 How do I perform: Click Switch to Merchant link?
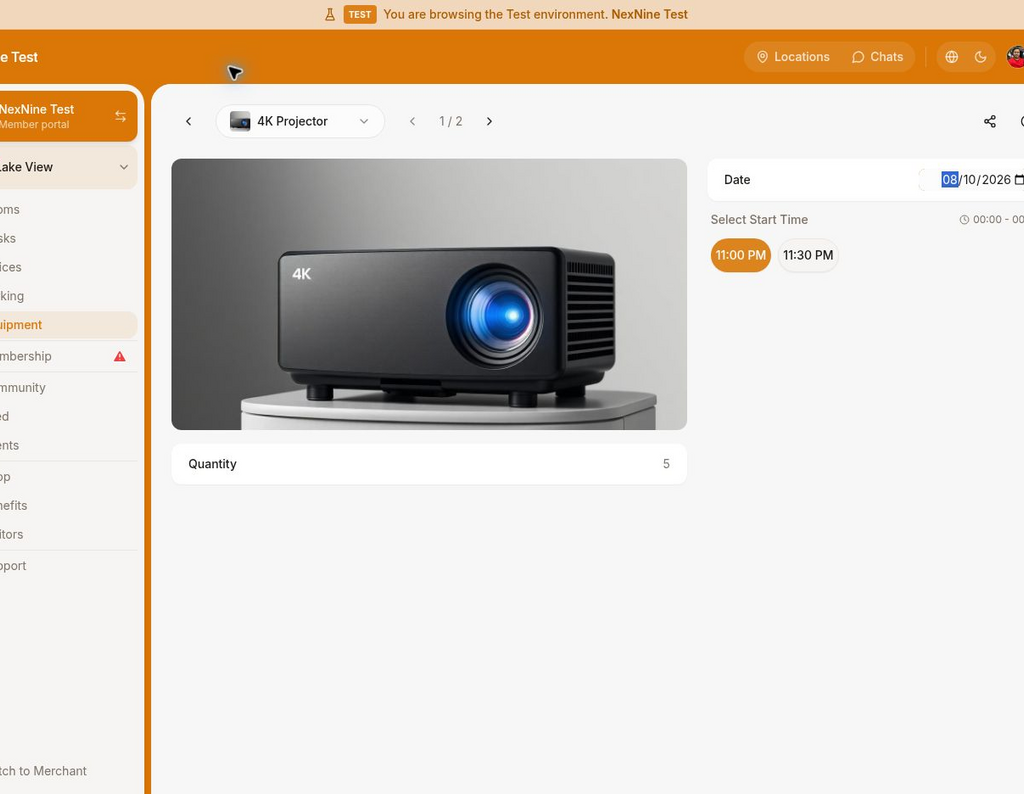(43, 771)
